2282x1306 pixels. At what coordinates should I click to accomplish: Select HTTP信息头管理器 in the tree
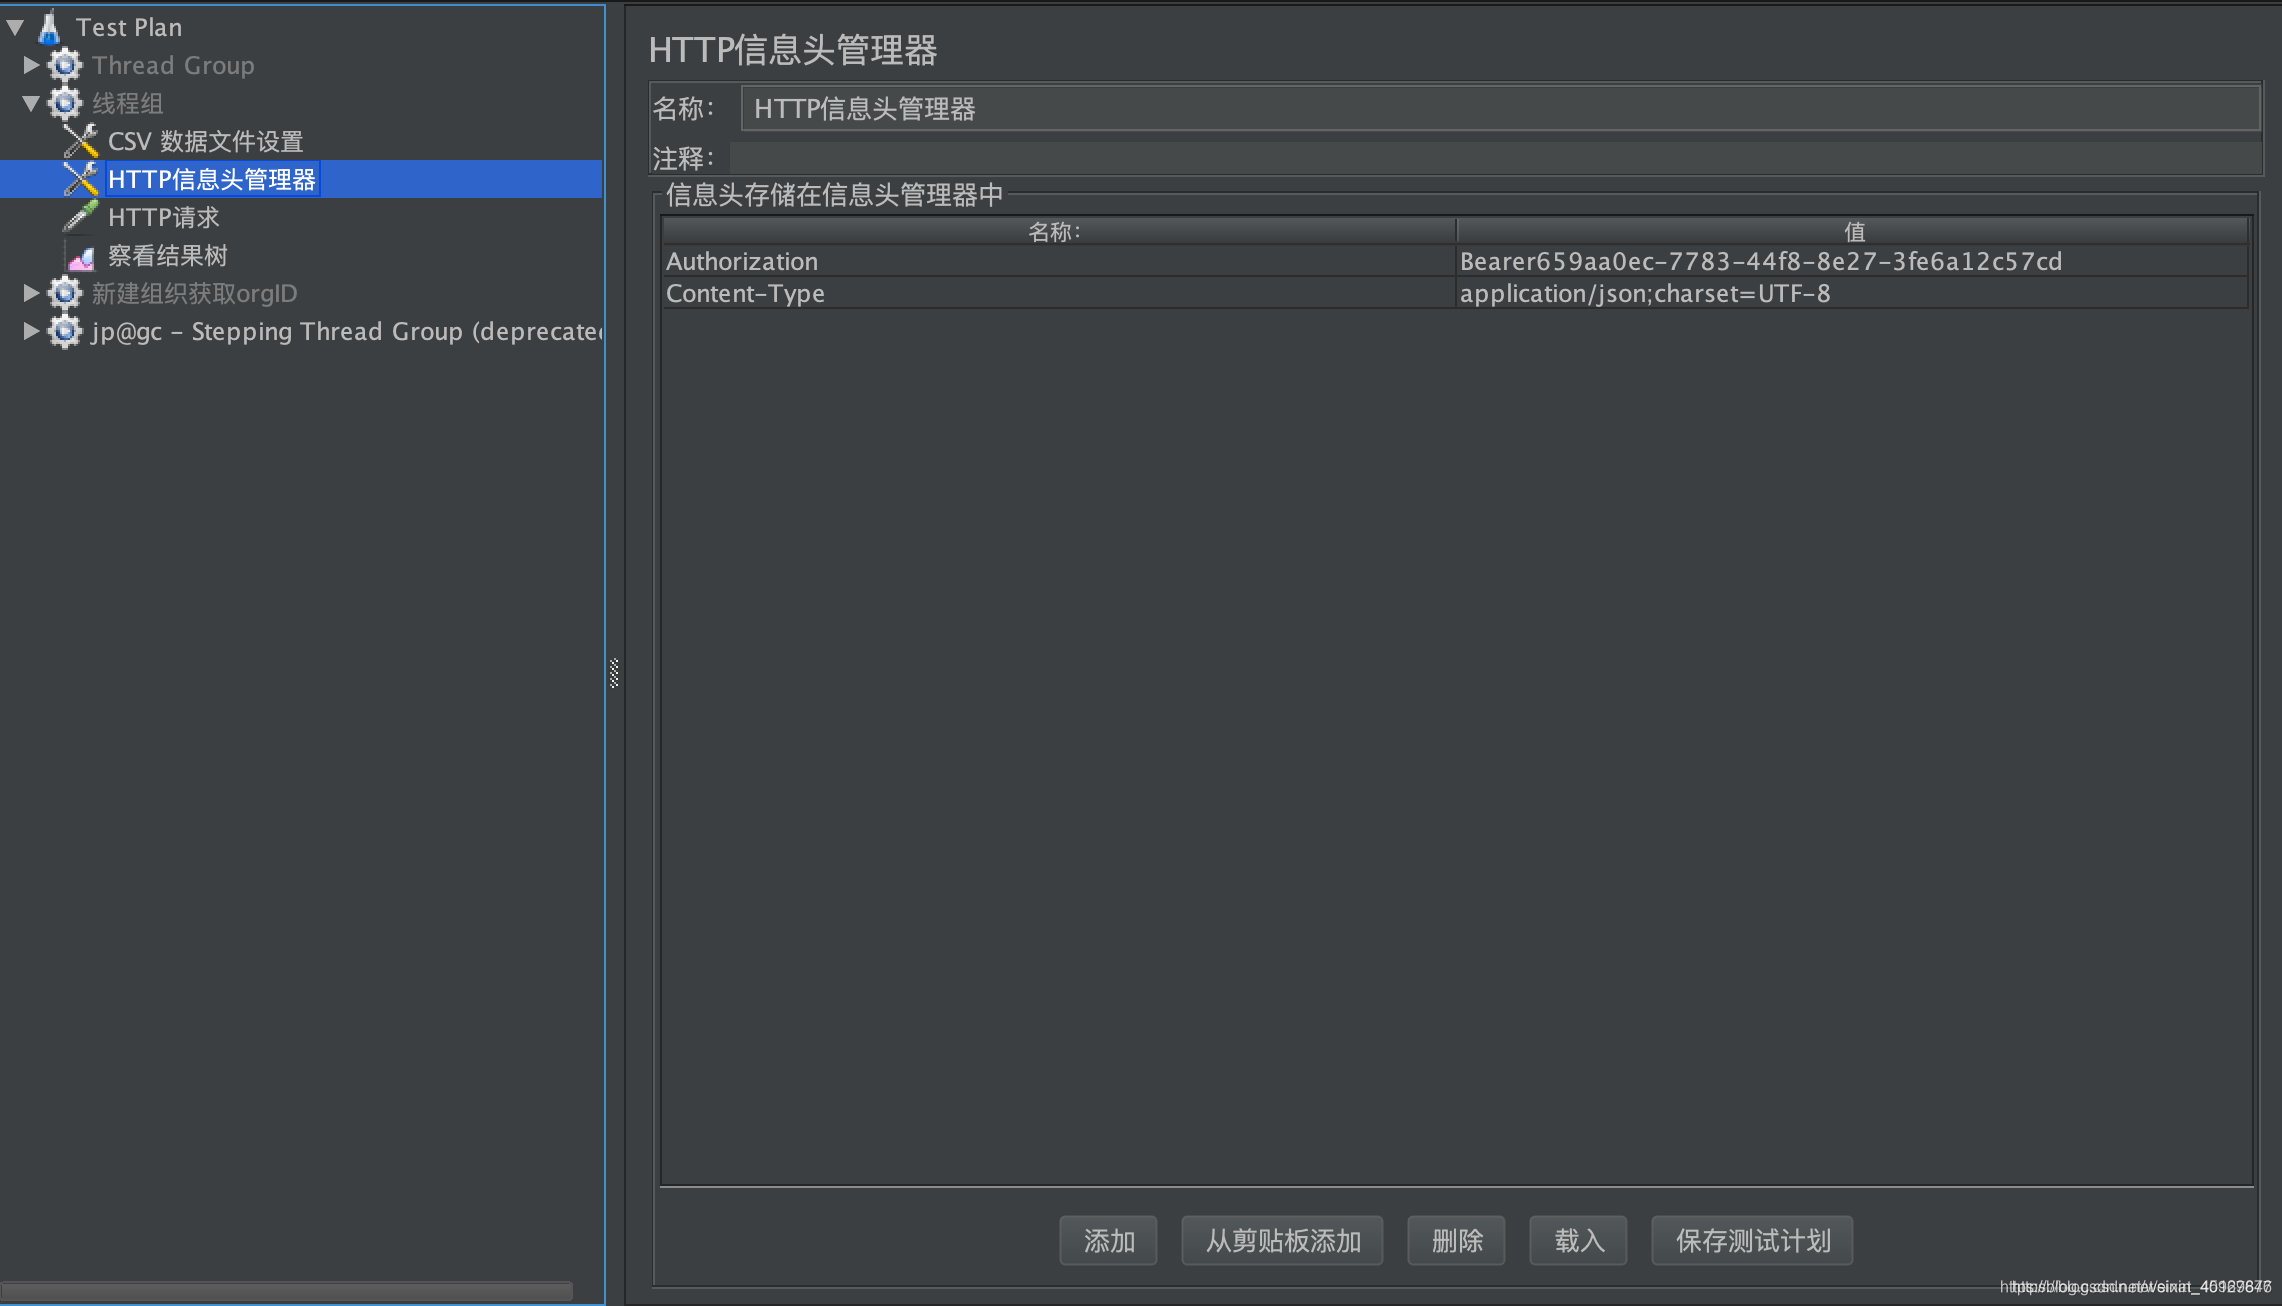click(x=212, y=179)
